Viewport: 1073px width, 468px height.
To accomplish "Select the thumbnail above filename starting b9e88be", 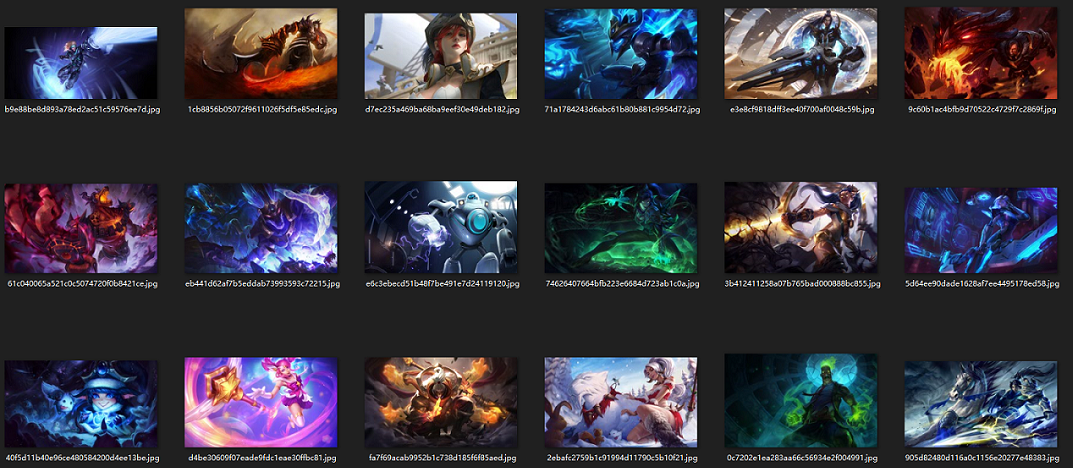I will [81, 63].
